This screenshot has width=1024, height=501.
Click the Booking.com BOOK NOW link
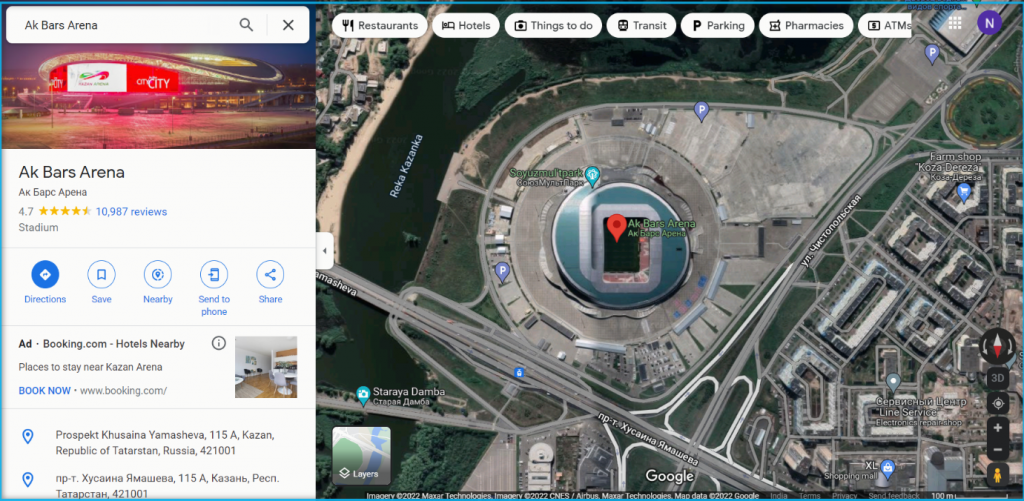pyautogui.click(x=44, y=391)
